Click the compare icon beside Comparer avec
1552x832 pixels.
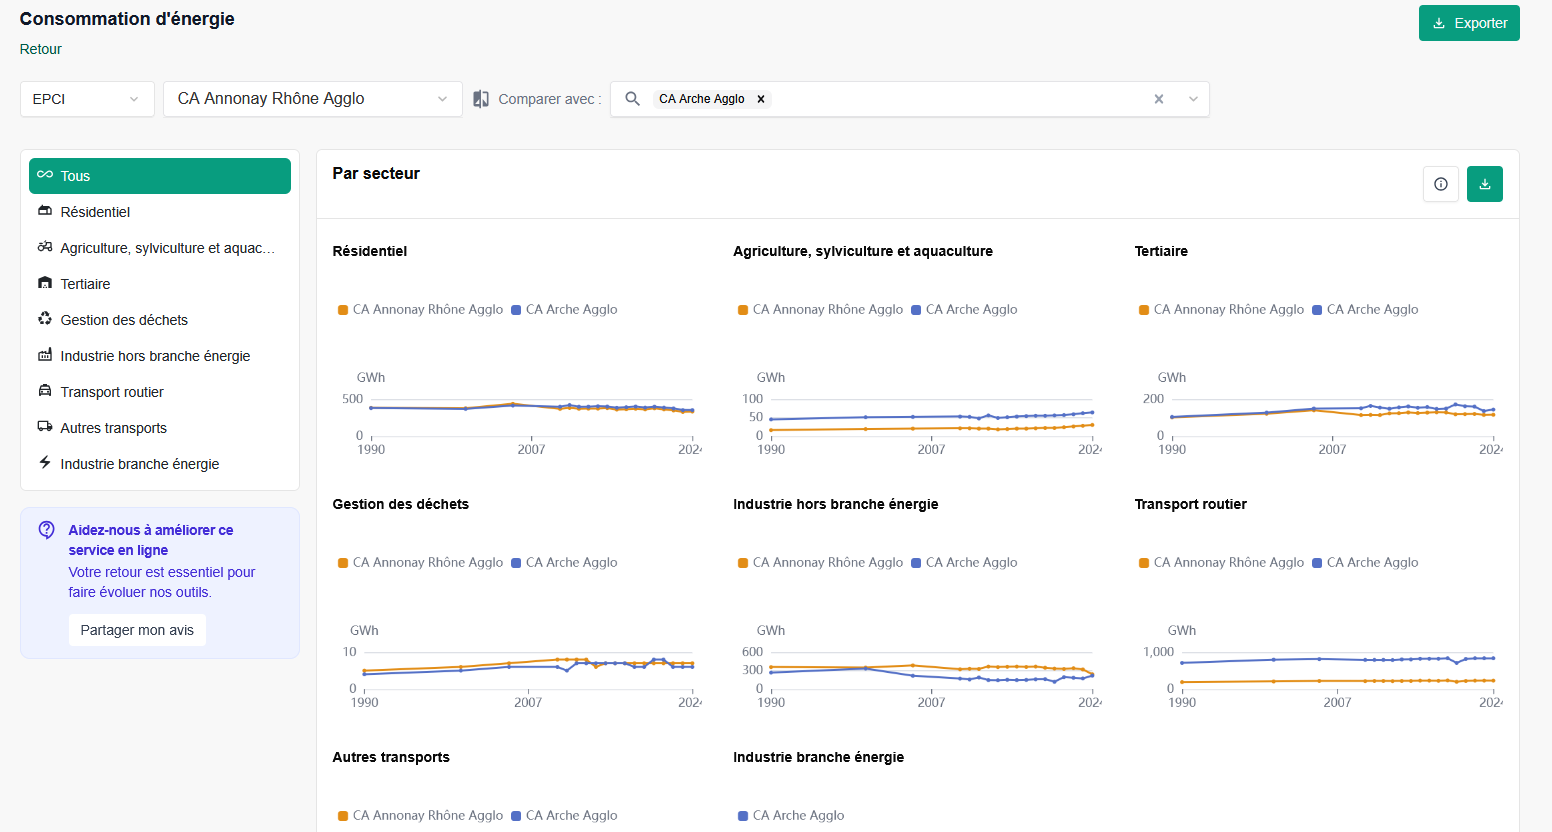(x=481, y=99)
